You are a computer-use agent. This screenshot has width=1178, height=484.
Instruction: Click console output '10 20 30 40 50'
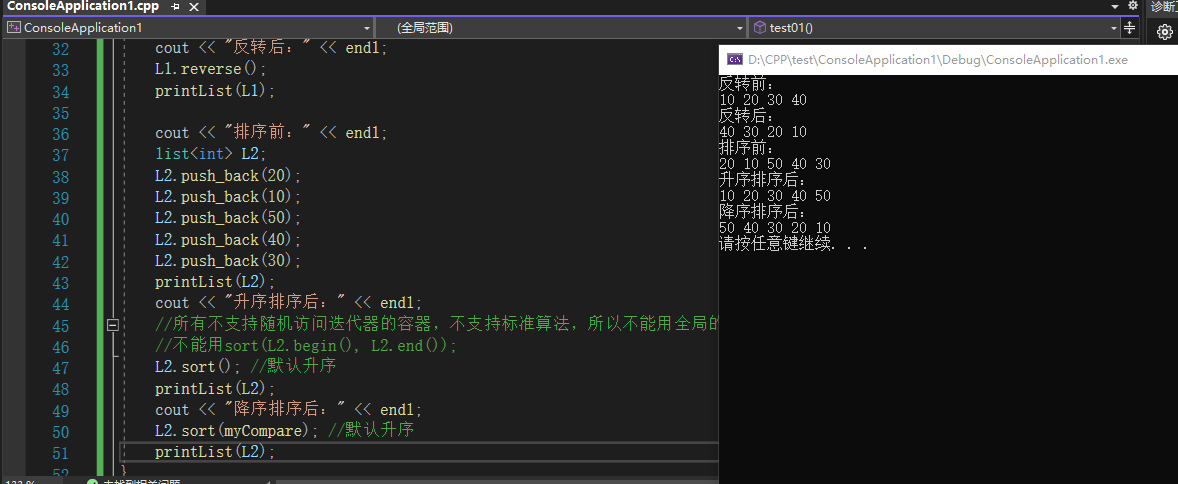[x=775, y=196]
